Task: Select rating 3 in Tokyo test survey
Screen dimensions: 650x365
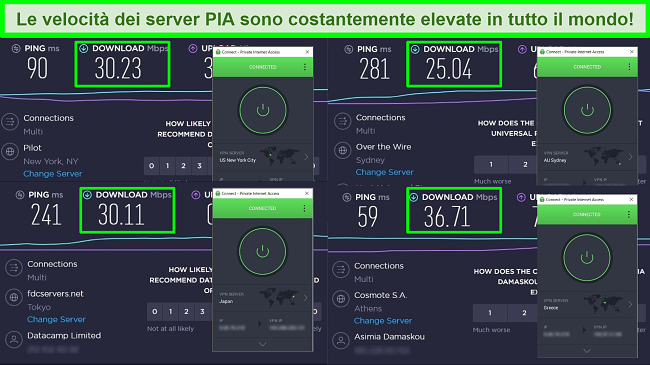Action: (202, 311)
